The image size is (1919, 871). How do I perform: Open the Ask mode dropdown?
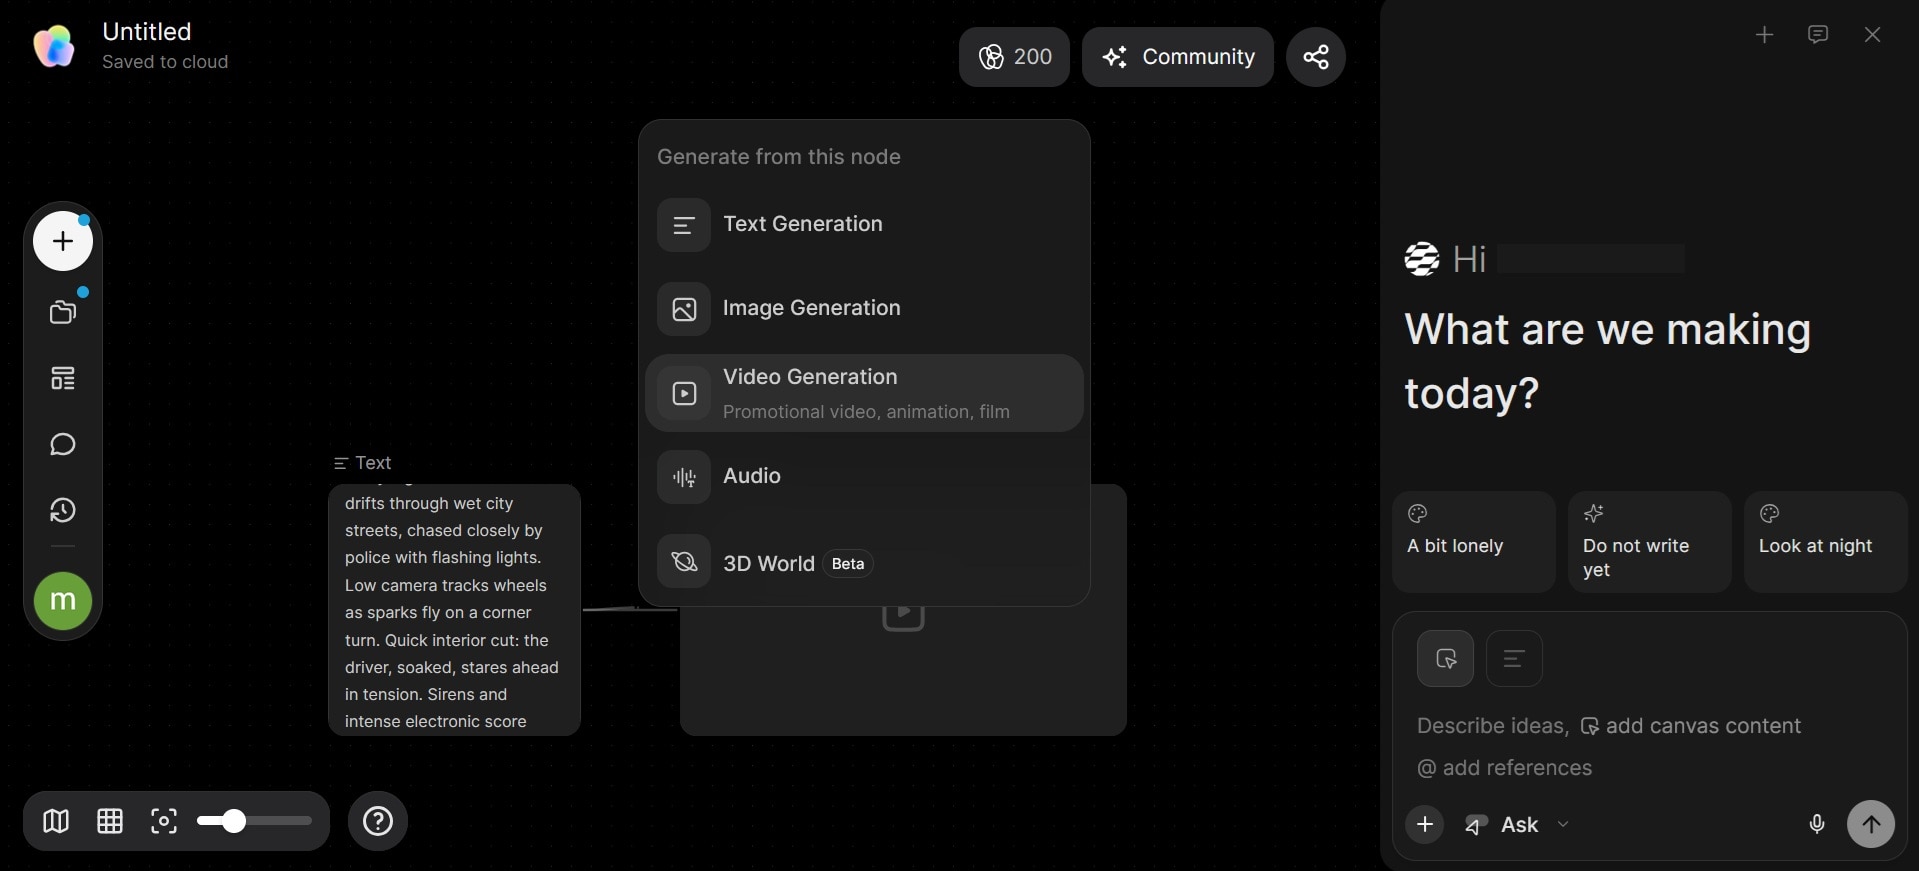coord(1518,825)
